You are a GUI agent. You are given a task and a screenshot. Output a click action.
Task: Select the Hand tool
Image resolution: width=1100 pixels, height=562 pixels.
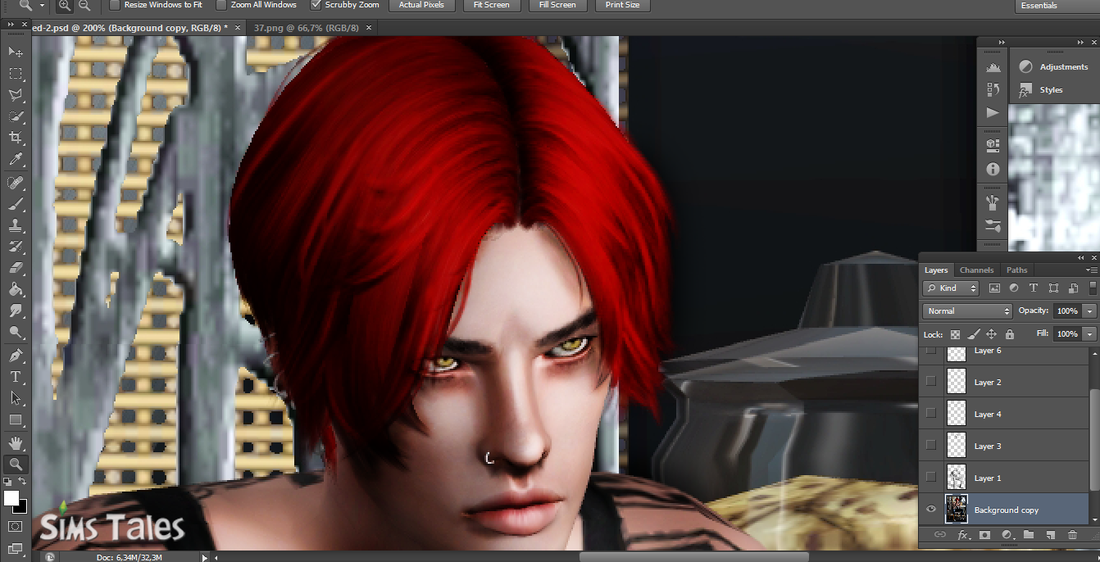tap(15, 443)
